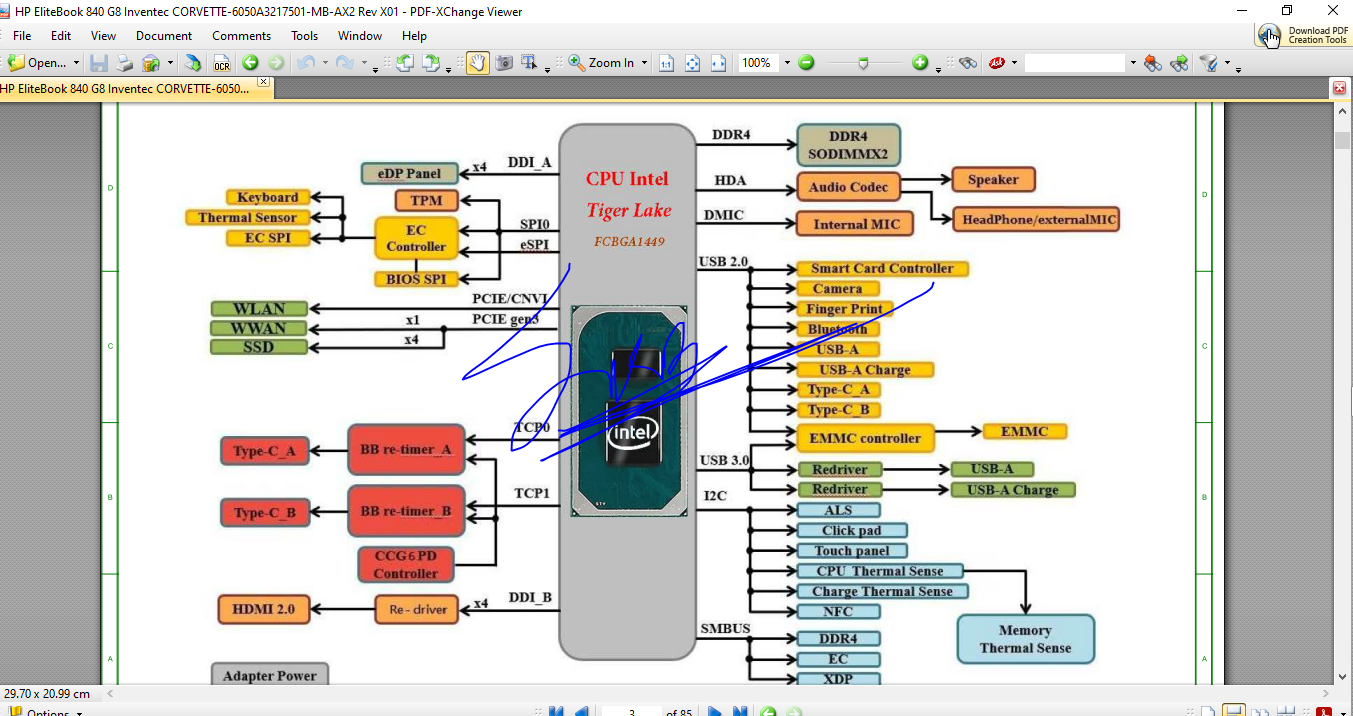This screenshot has height=716, width=1353.
Task: Click the Smart Card Controller label
Action: click(x=882, y=268)
